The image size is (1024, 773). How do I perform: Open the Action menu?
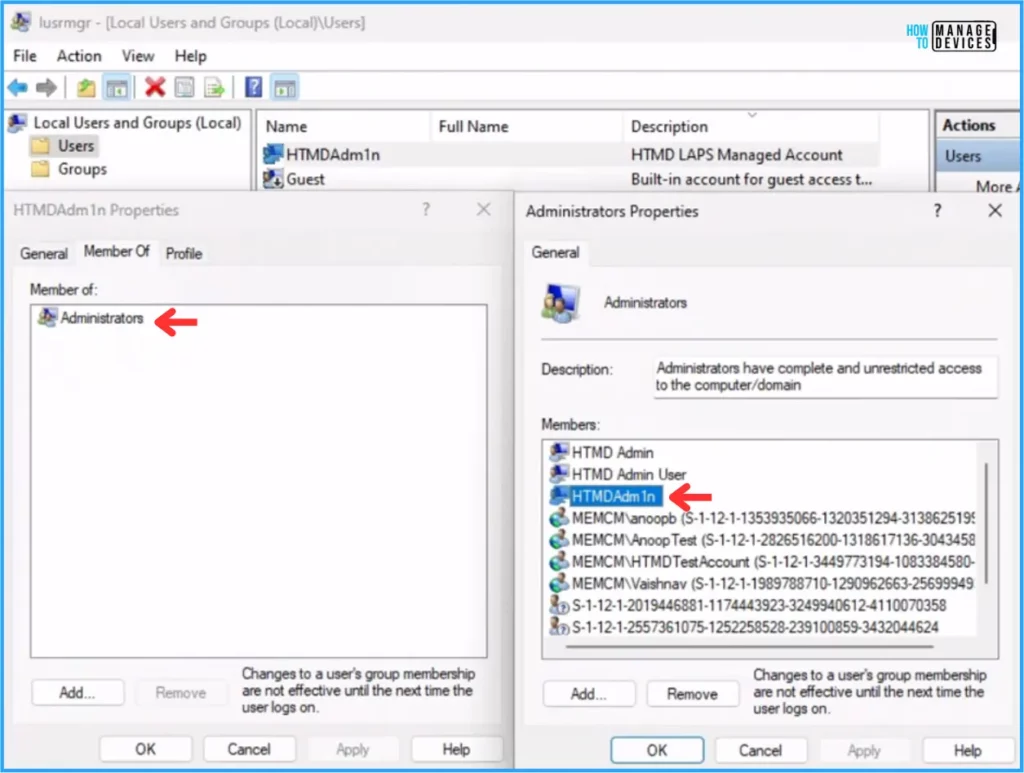pos(79,56)
